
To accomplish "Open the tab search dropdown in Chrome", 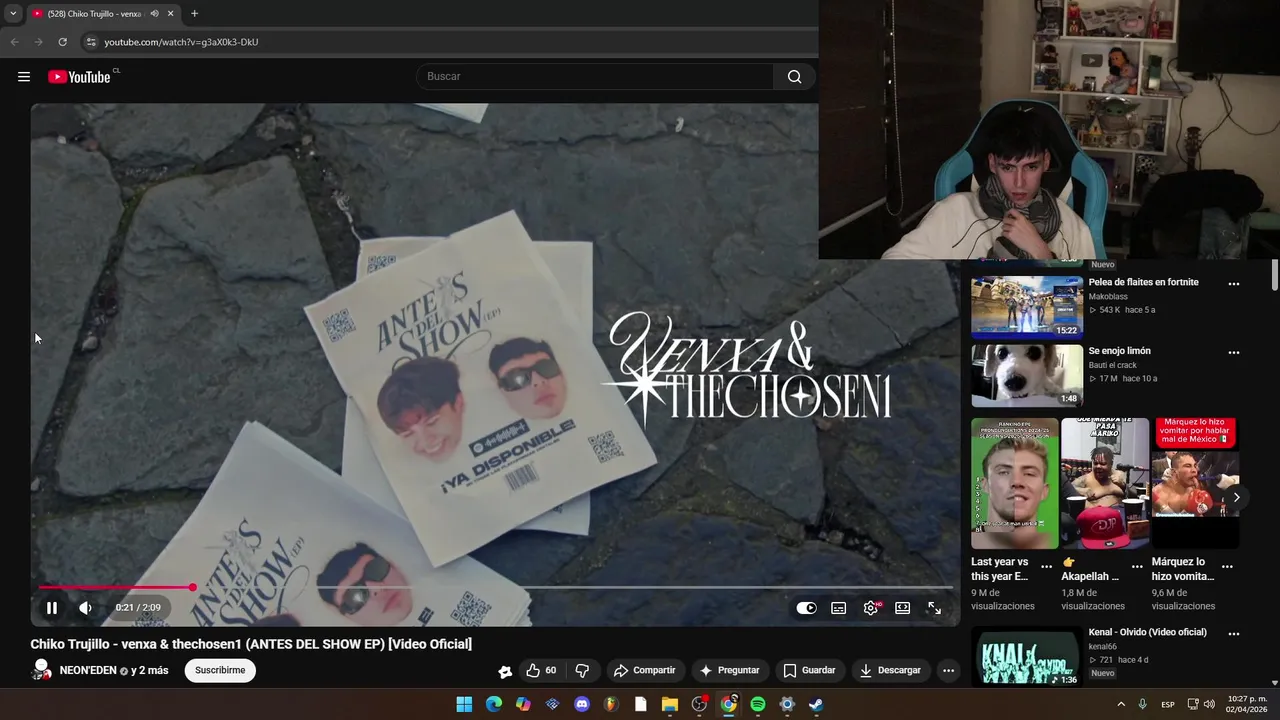I will click(13, 13).
